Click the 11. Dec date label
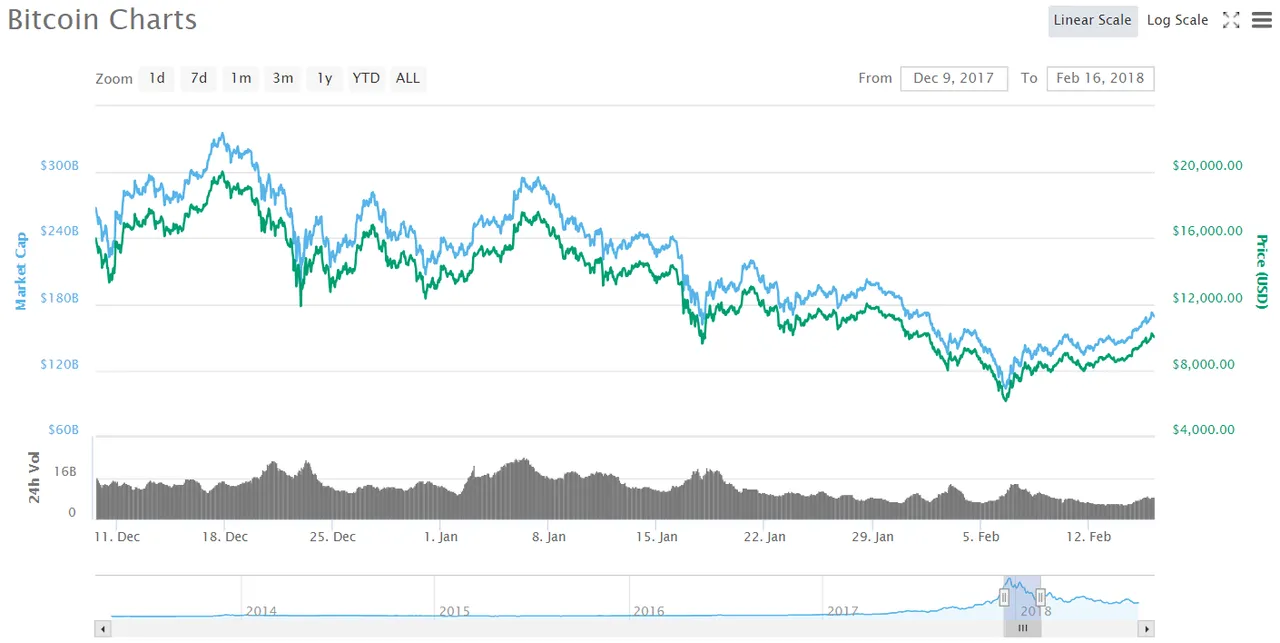The image size is (1280, 643). (116, 536)
